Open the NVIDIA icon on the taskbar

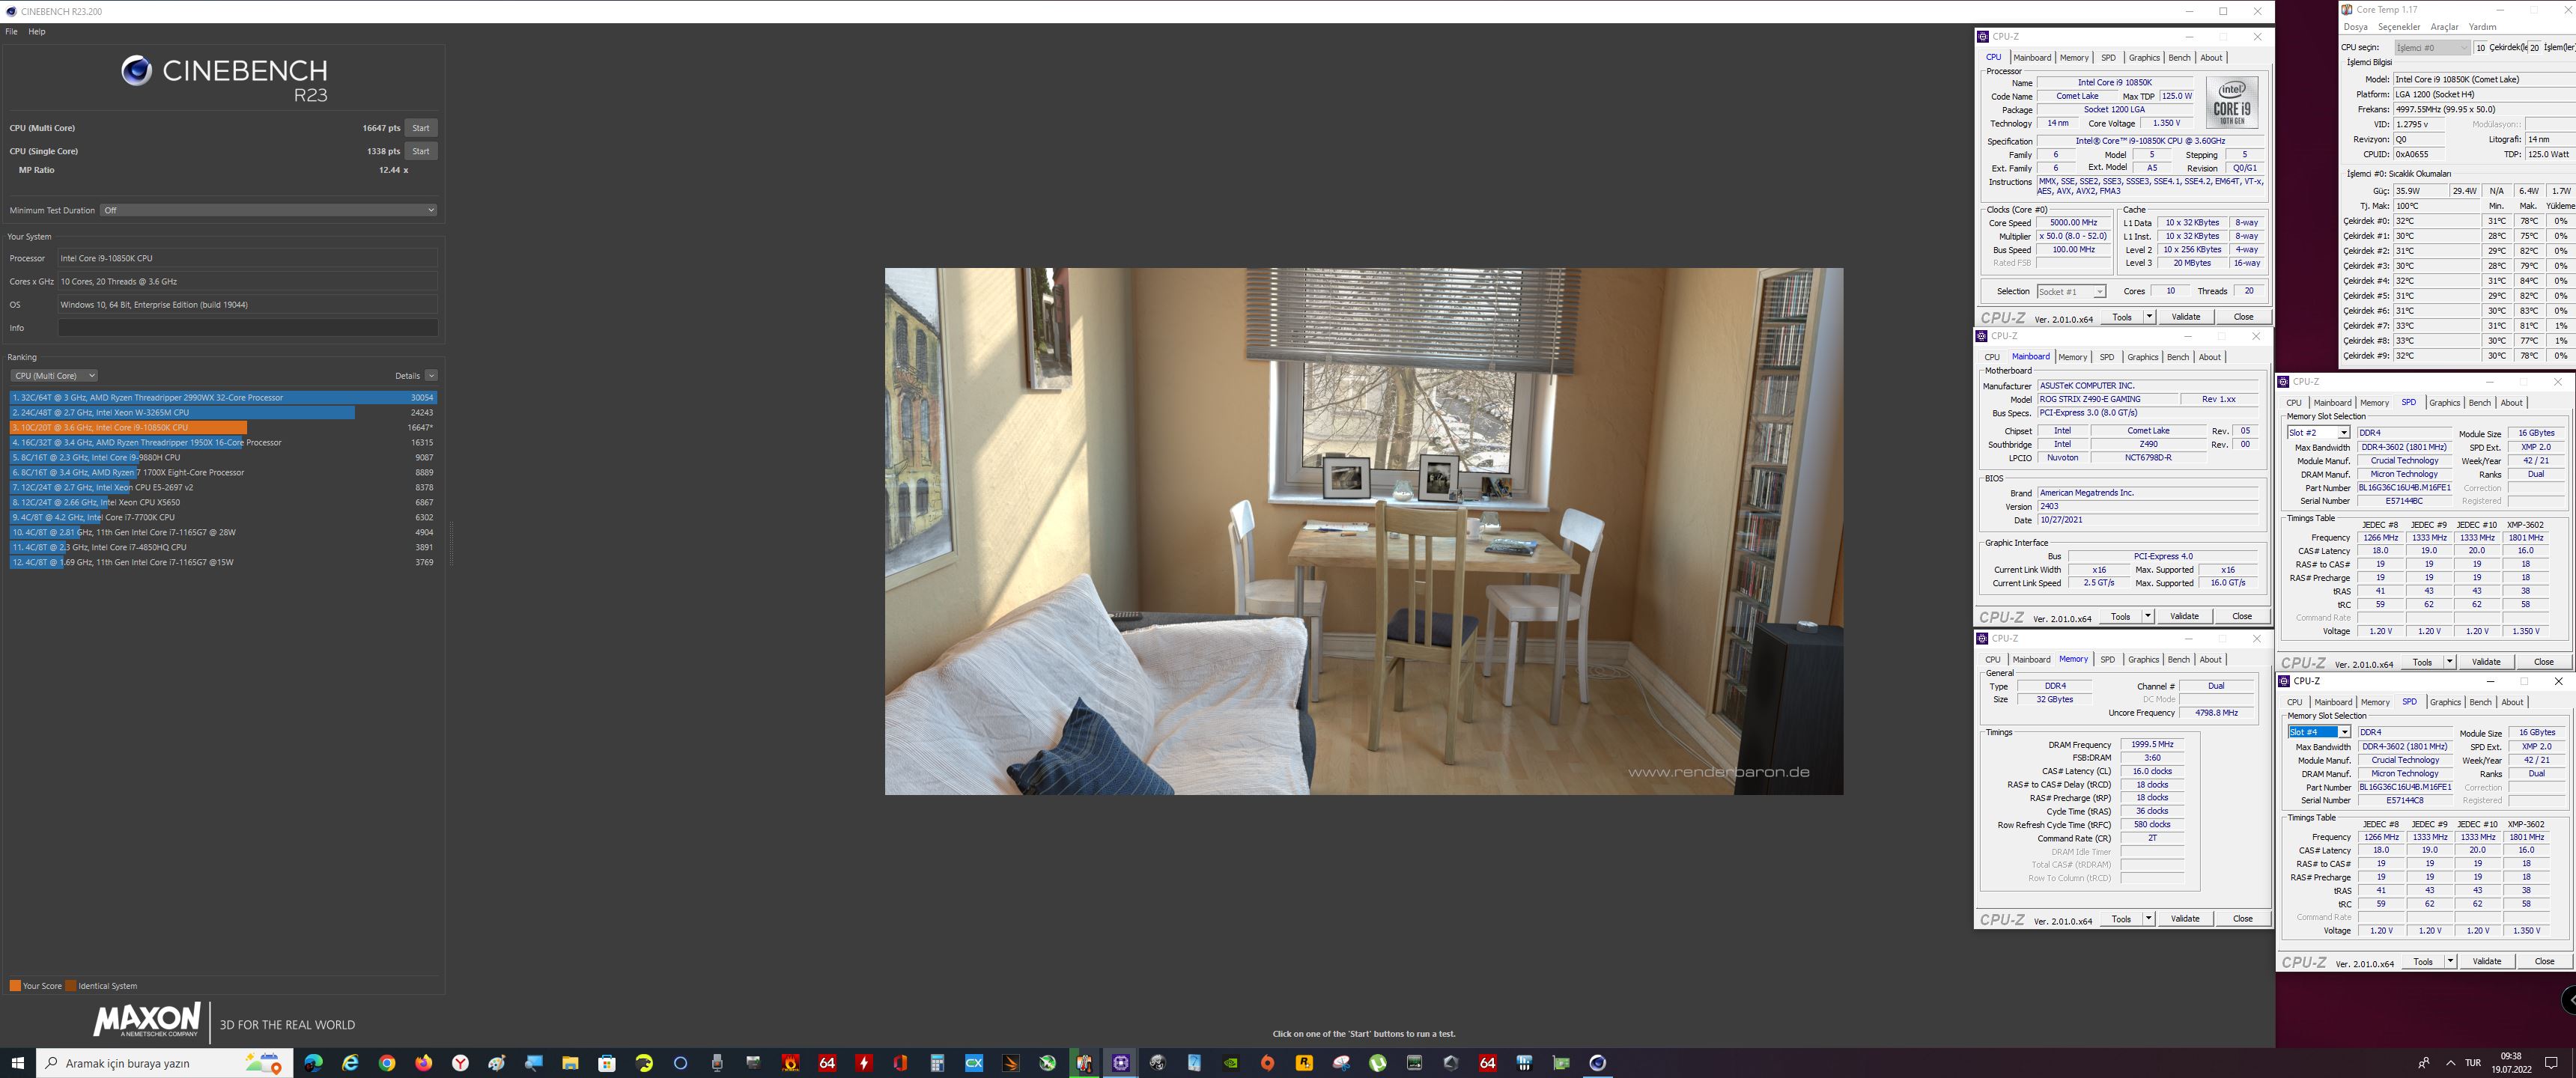1231,1063
